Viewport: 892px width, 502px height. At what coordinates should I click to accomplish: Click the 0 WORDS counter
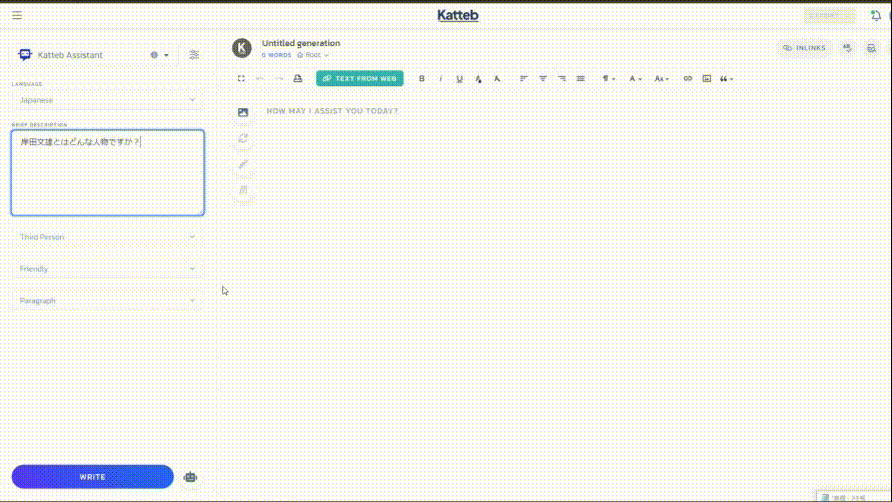276,55
